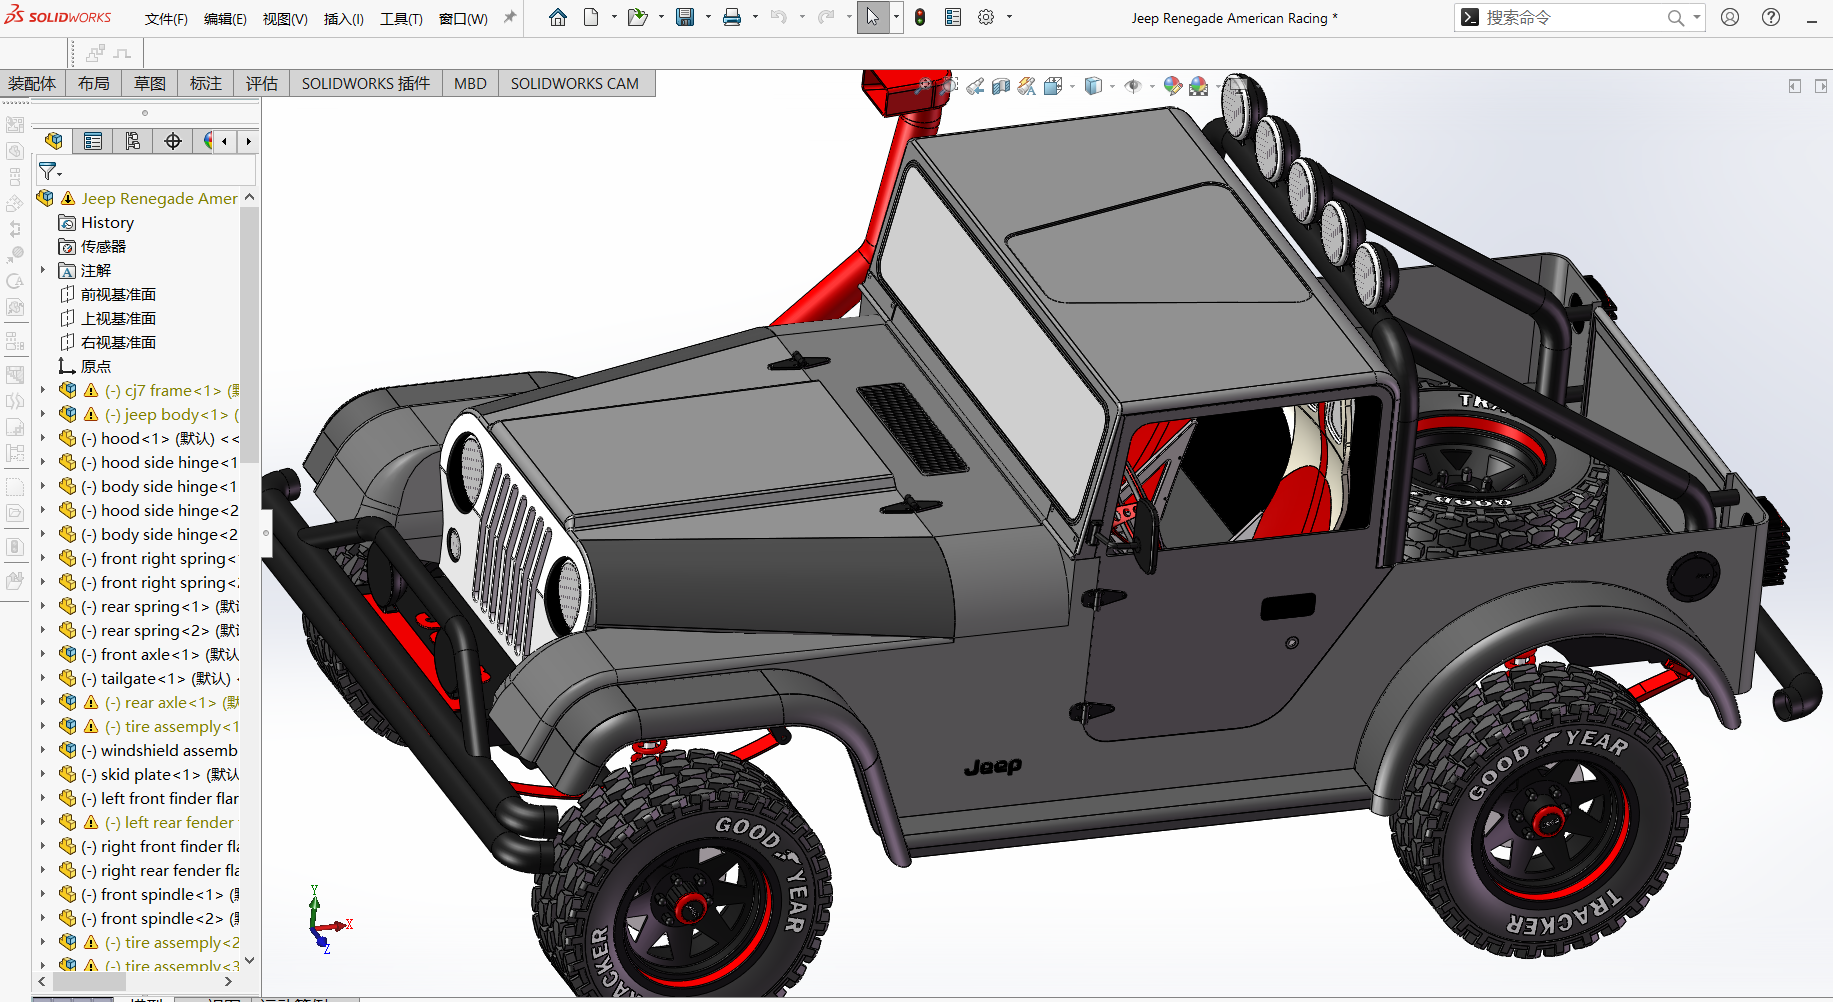Select the 前视基准面 plane

[x=108, y=294]
